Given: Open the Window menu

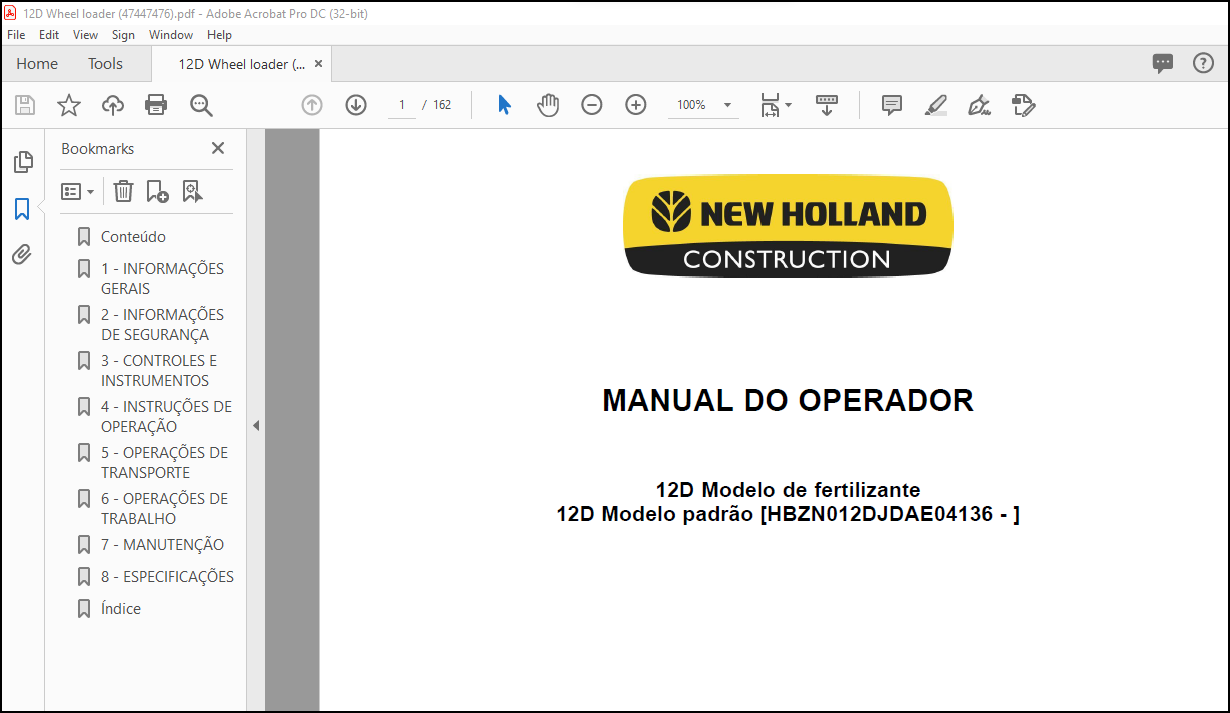Looking at the screenshot, I should (x=171, y=34).
